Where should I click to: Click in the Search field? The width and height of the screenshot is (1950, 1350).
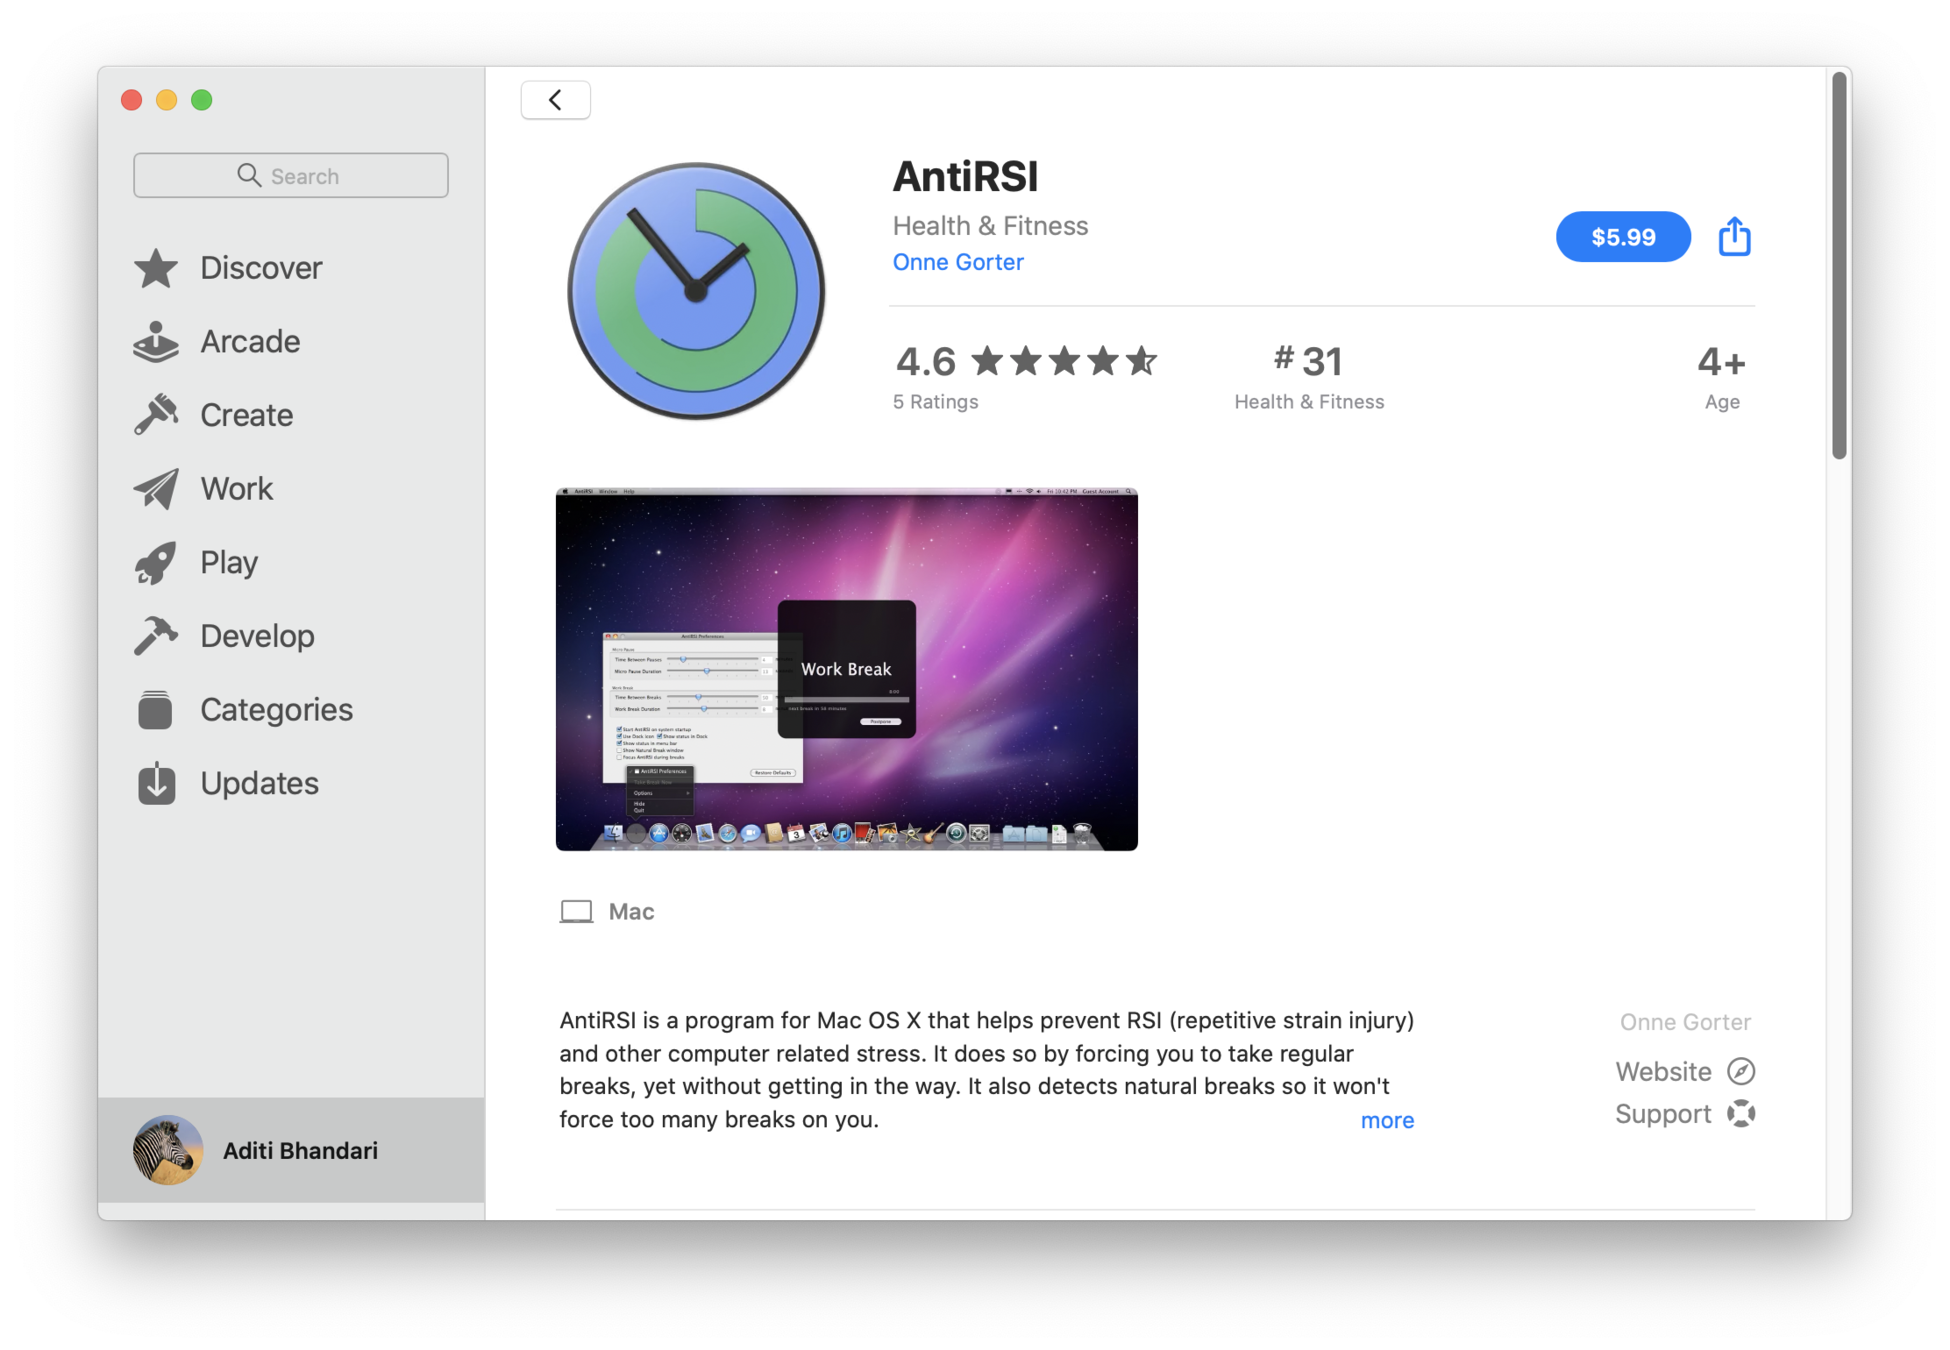click(291, 176)
